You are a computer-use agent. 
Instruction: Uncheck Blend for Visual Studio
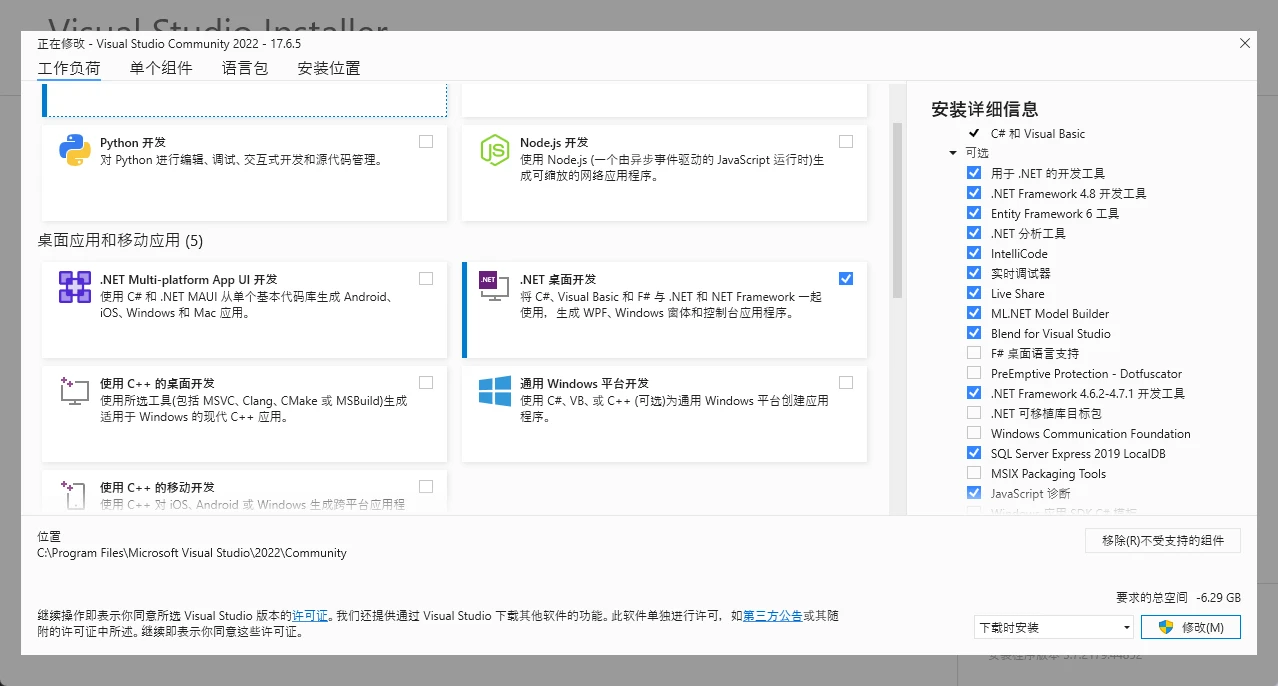974,333
